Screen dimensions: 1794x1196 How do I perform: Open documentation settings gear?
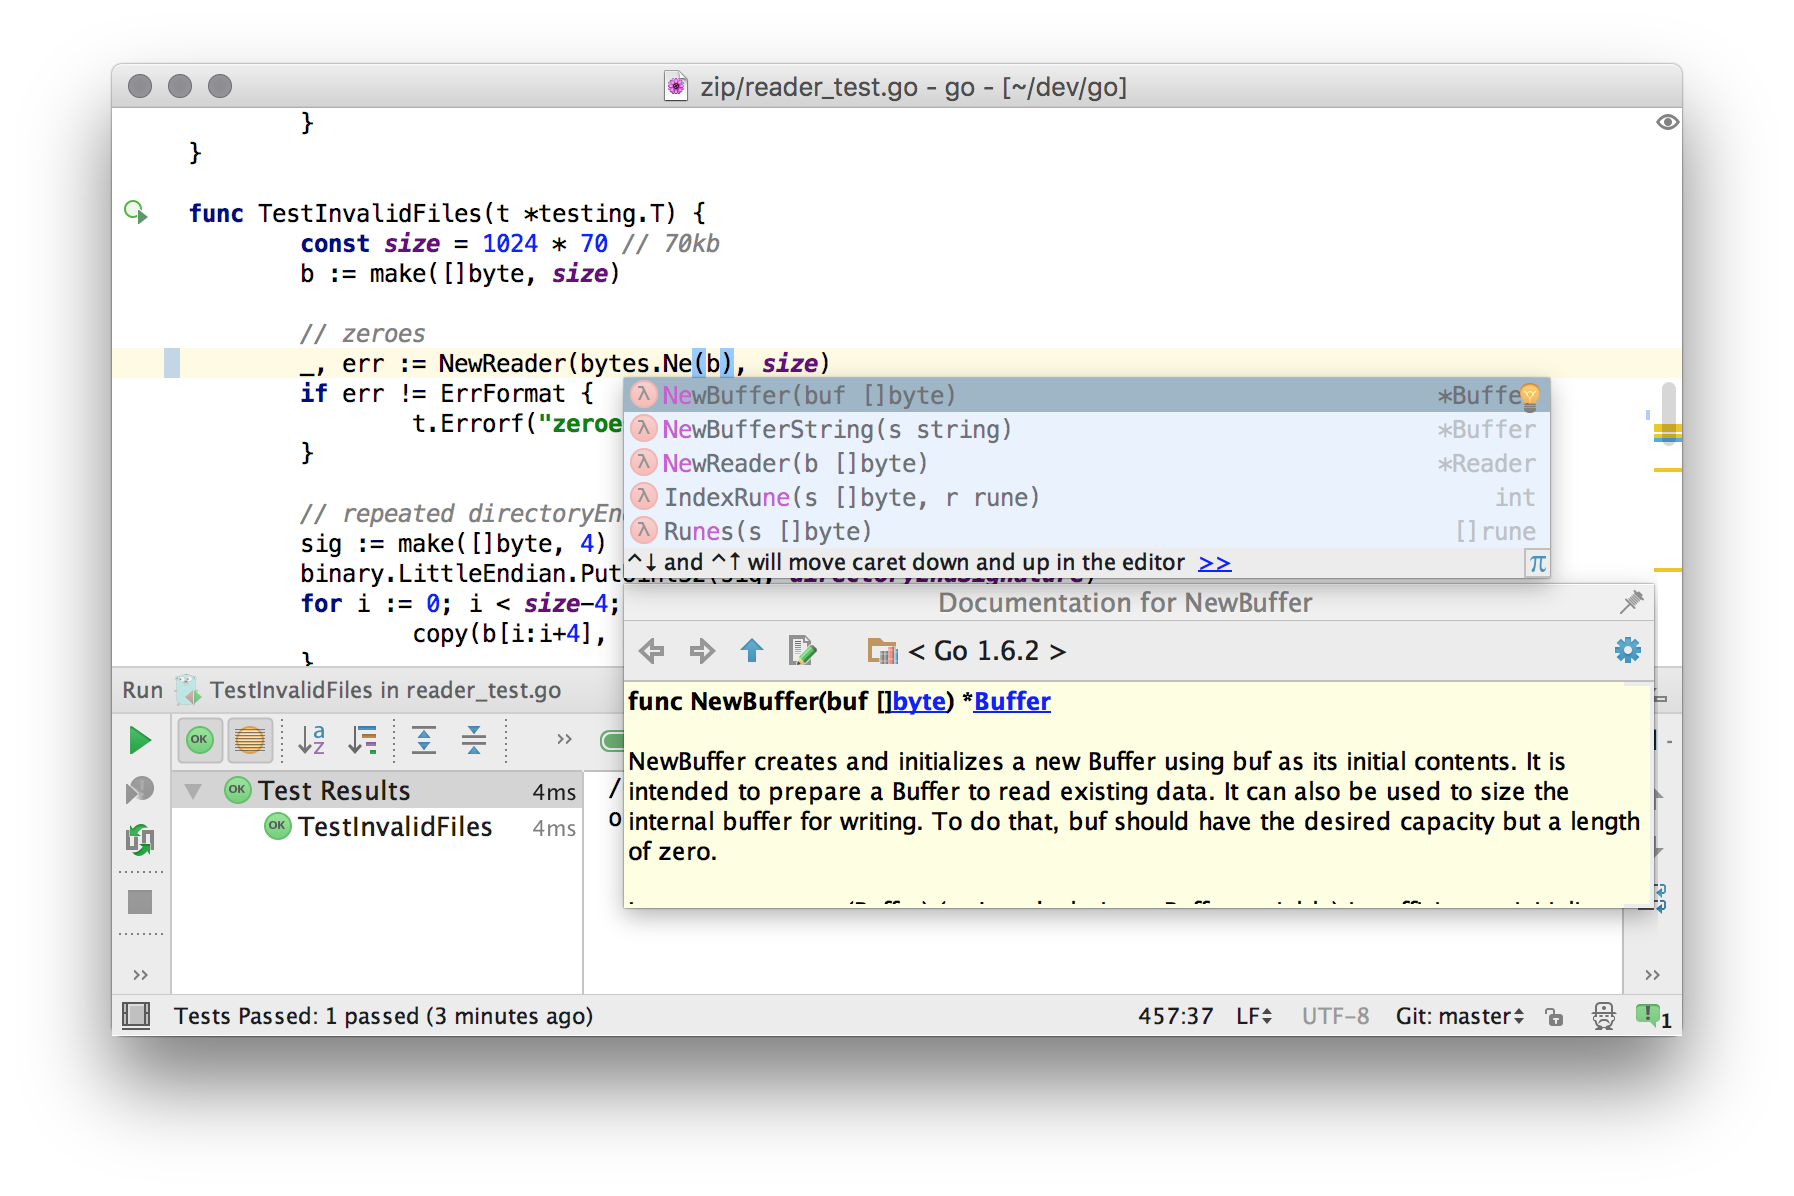pos(1627,651)
